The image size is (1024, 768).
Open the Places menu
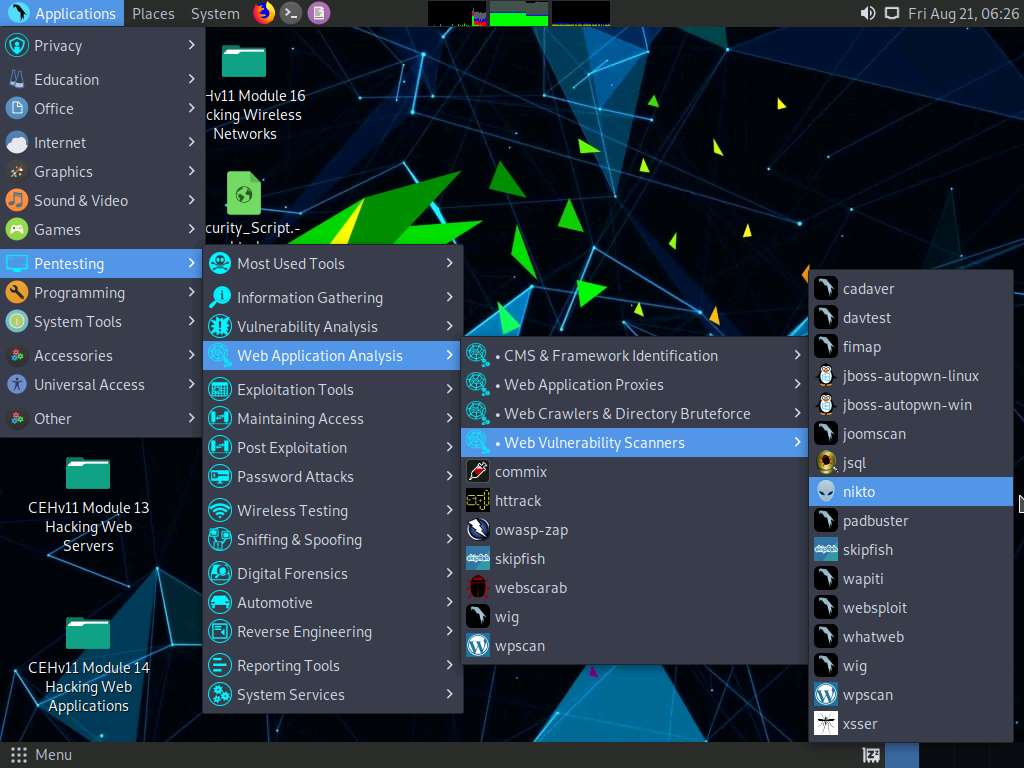[153, 13]
